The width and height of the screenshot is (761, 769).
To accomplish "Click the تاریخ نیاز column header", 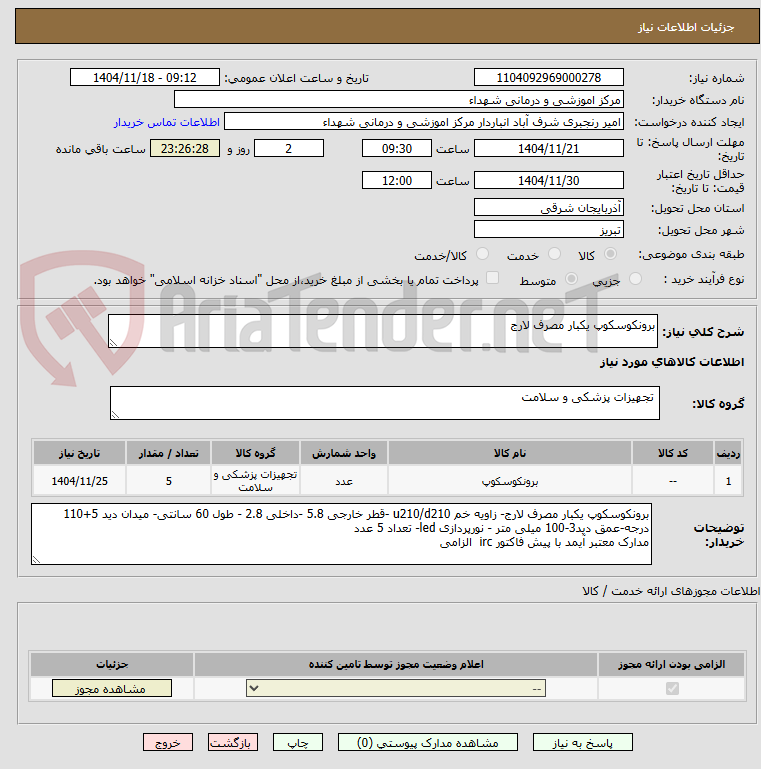I will pos(79,453).
